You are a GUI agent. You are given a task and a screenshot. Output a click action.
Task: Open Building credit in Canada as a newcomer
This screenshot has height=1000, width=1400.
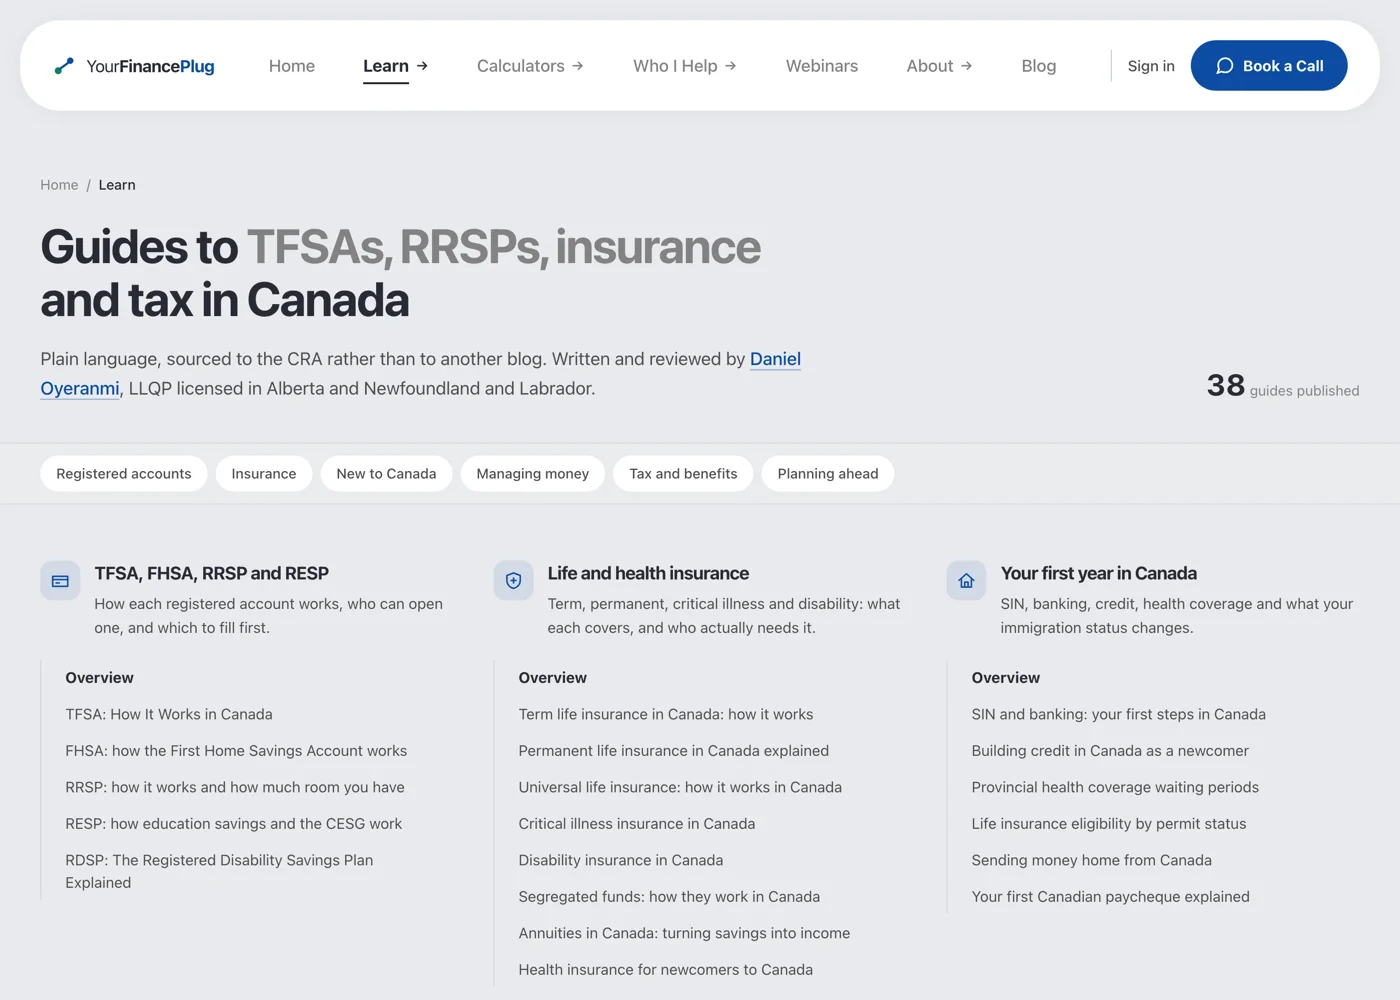tap(1110, 751)
